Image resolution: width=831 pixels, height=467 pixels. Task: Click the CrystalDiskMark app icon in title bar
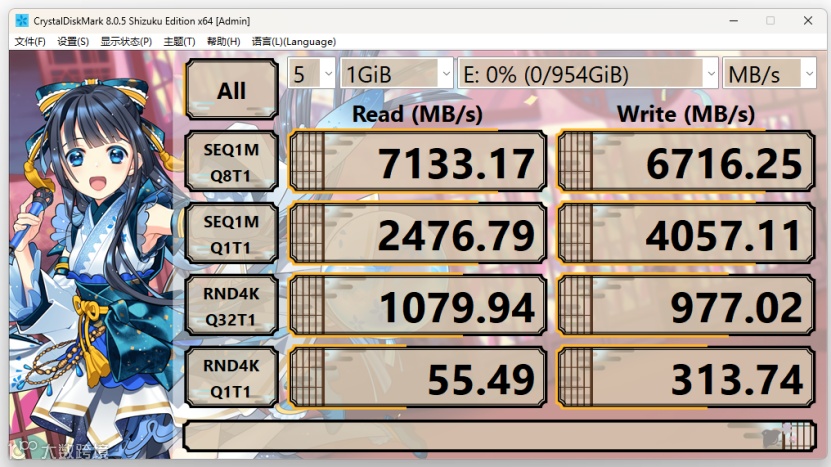[x=22, y=21]
